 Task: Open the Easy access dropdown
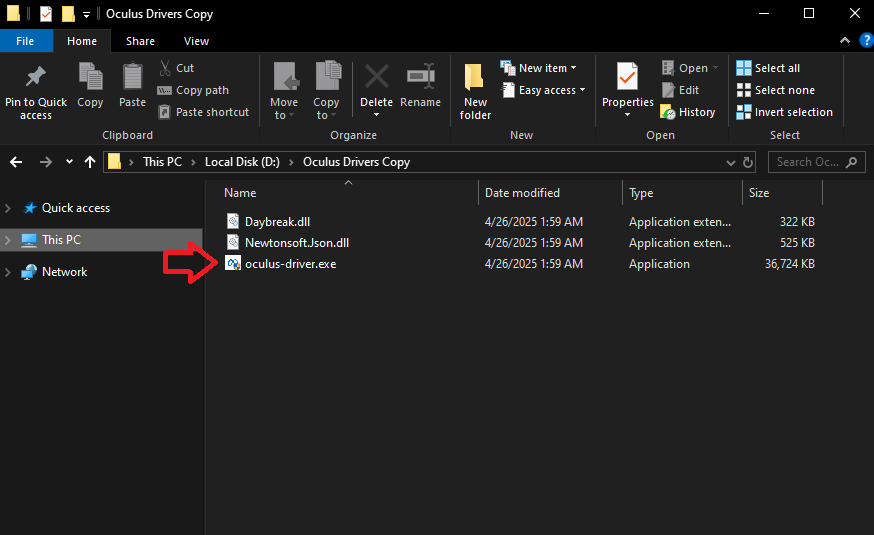543,90
